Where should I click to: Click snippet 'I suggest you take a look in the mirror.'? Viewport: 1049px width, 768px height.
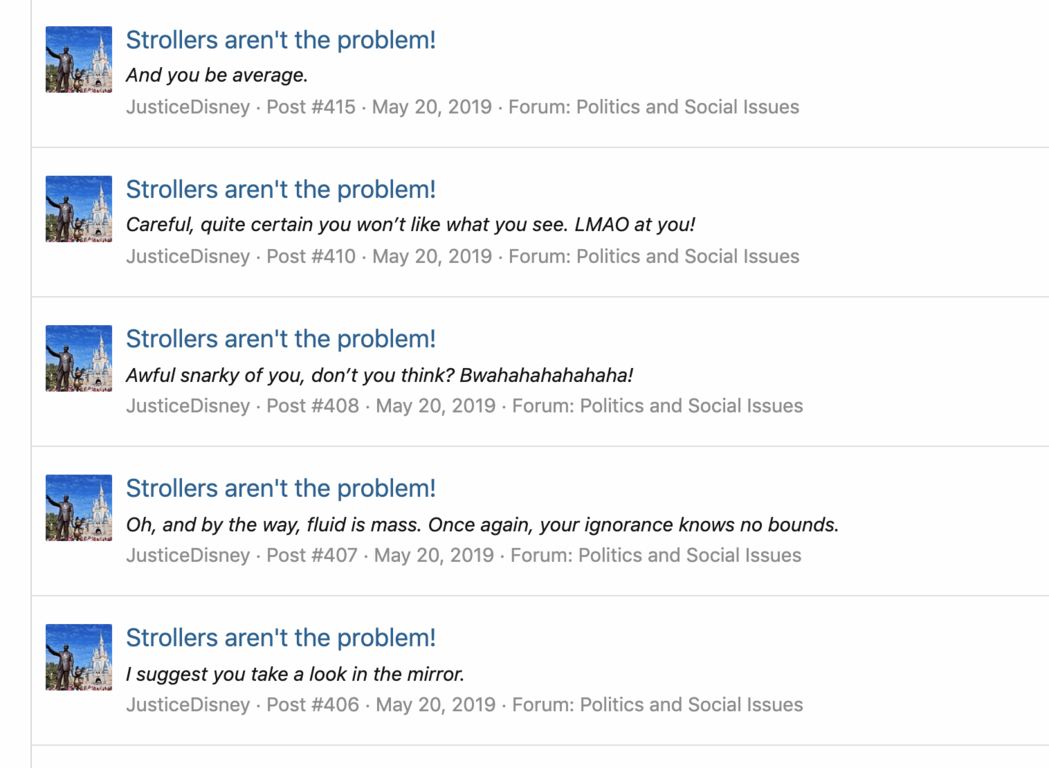coord(295,674)
